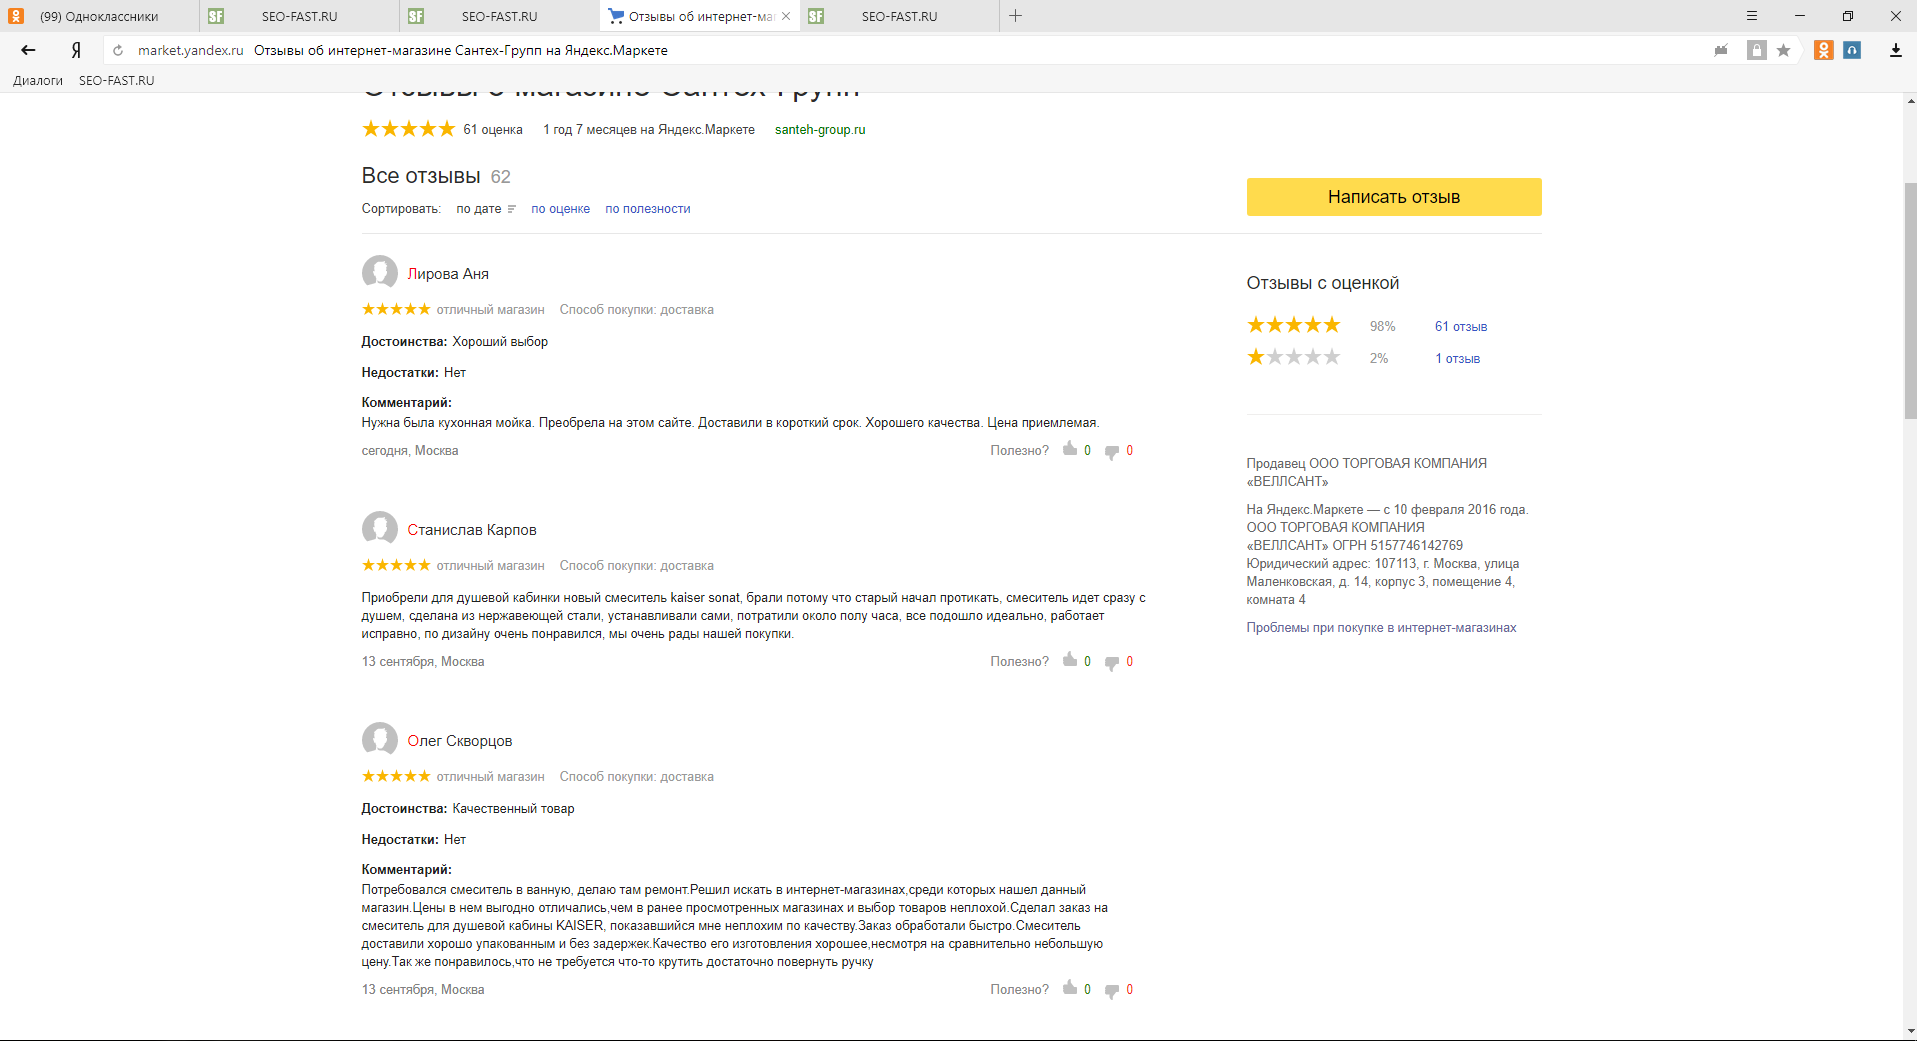Open the santeh-group.ru shop link
This screenshot has height=1041, width=1917.
coord(820,130)
